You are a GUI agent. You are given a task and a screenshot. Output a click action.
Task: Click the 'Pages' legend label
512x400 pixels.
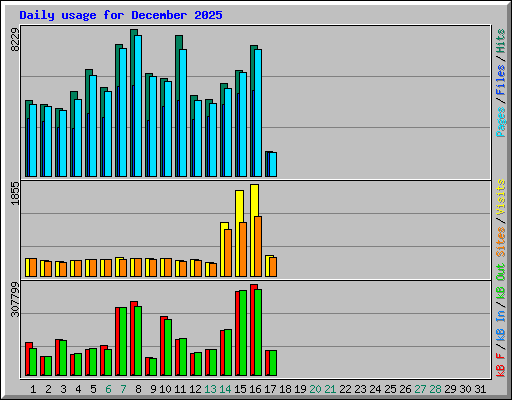pos(501,122)
